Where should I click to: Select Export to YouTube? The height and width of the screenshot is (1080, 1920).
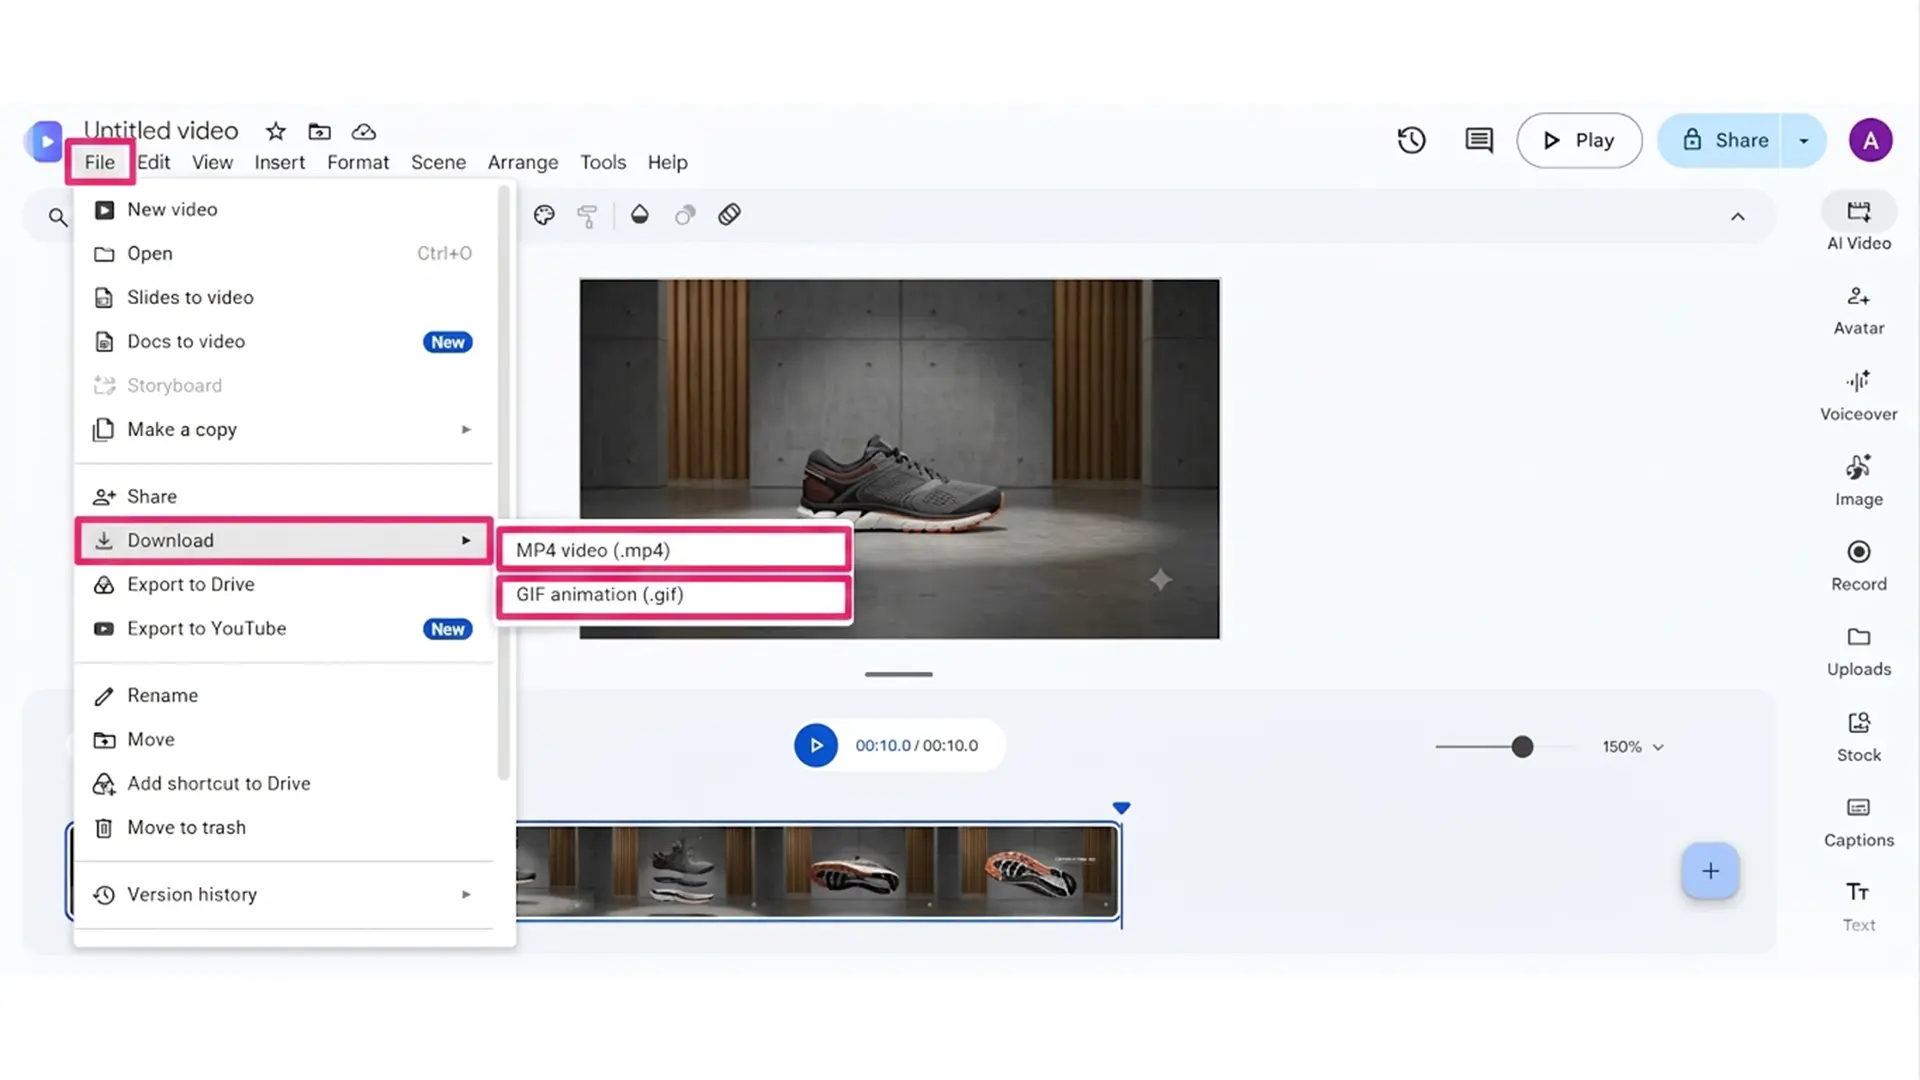(x=284, y=629)
